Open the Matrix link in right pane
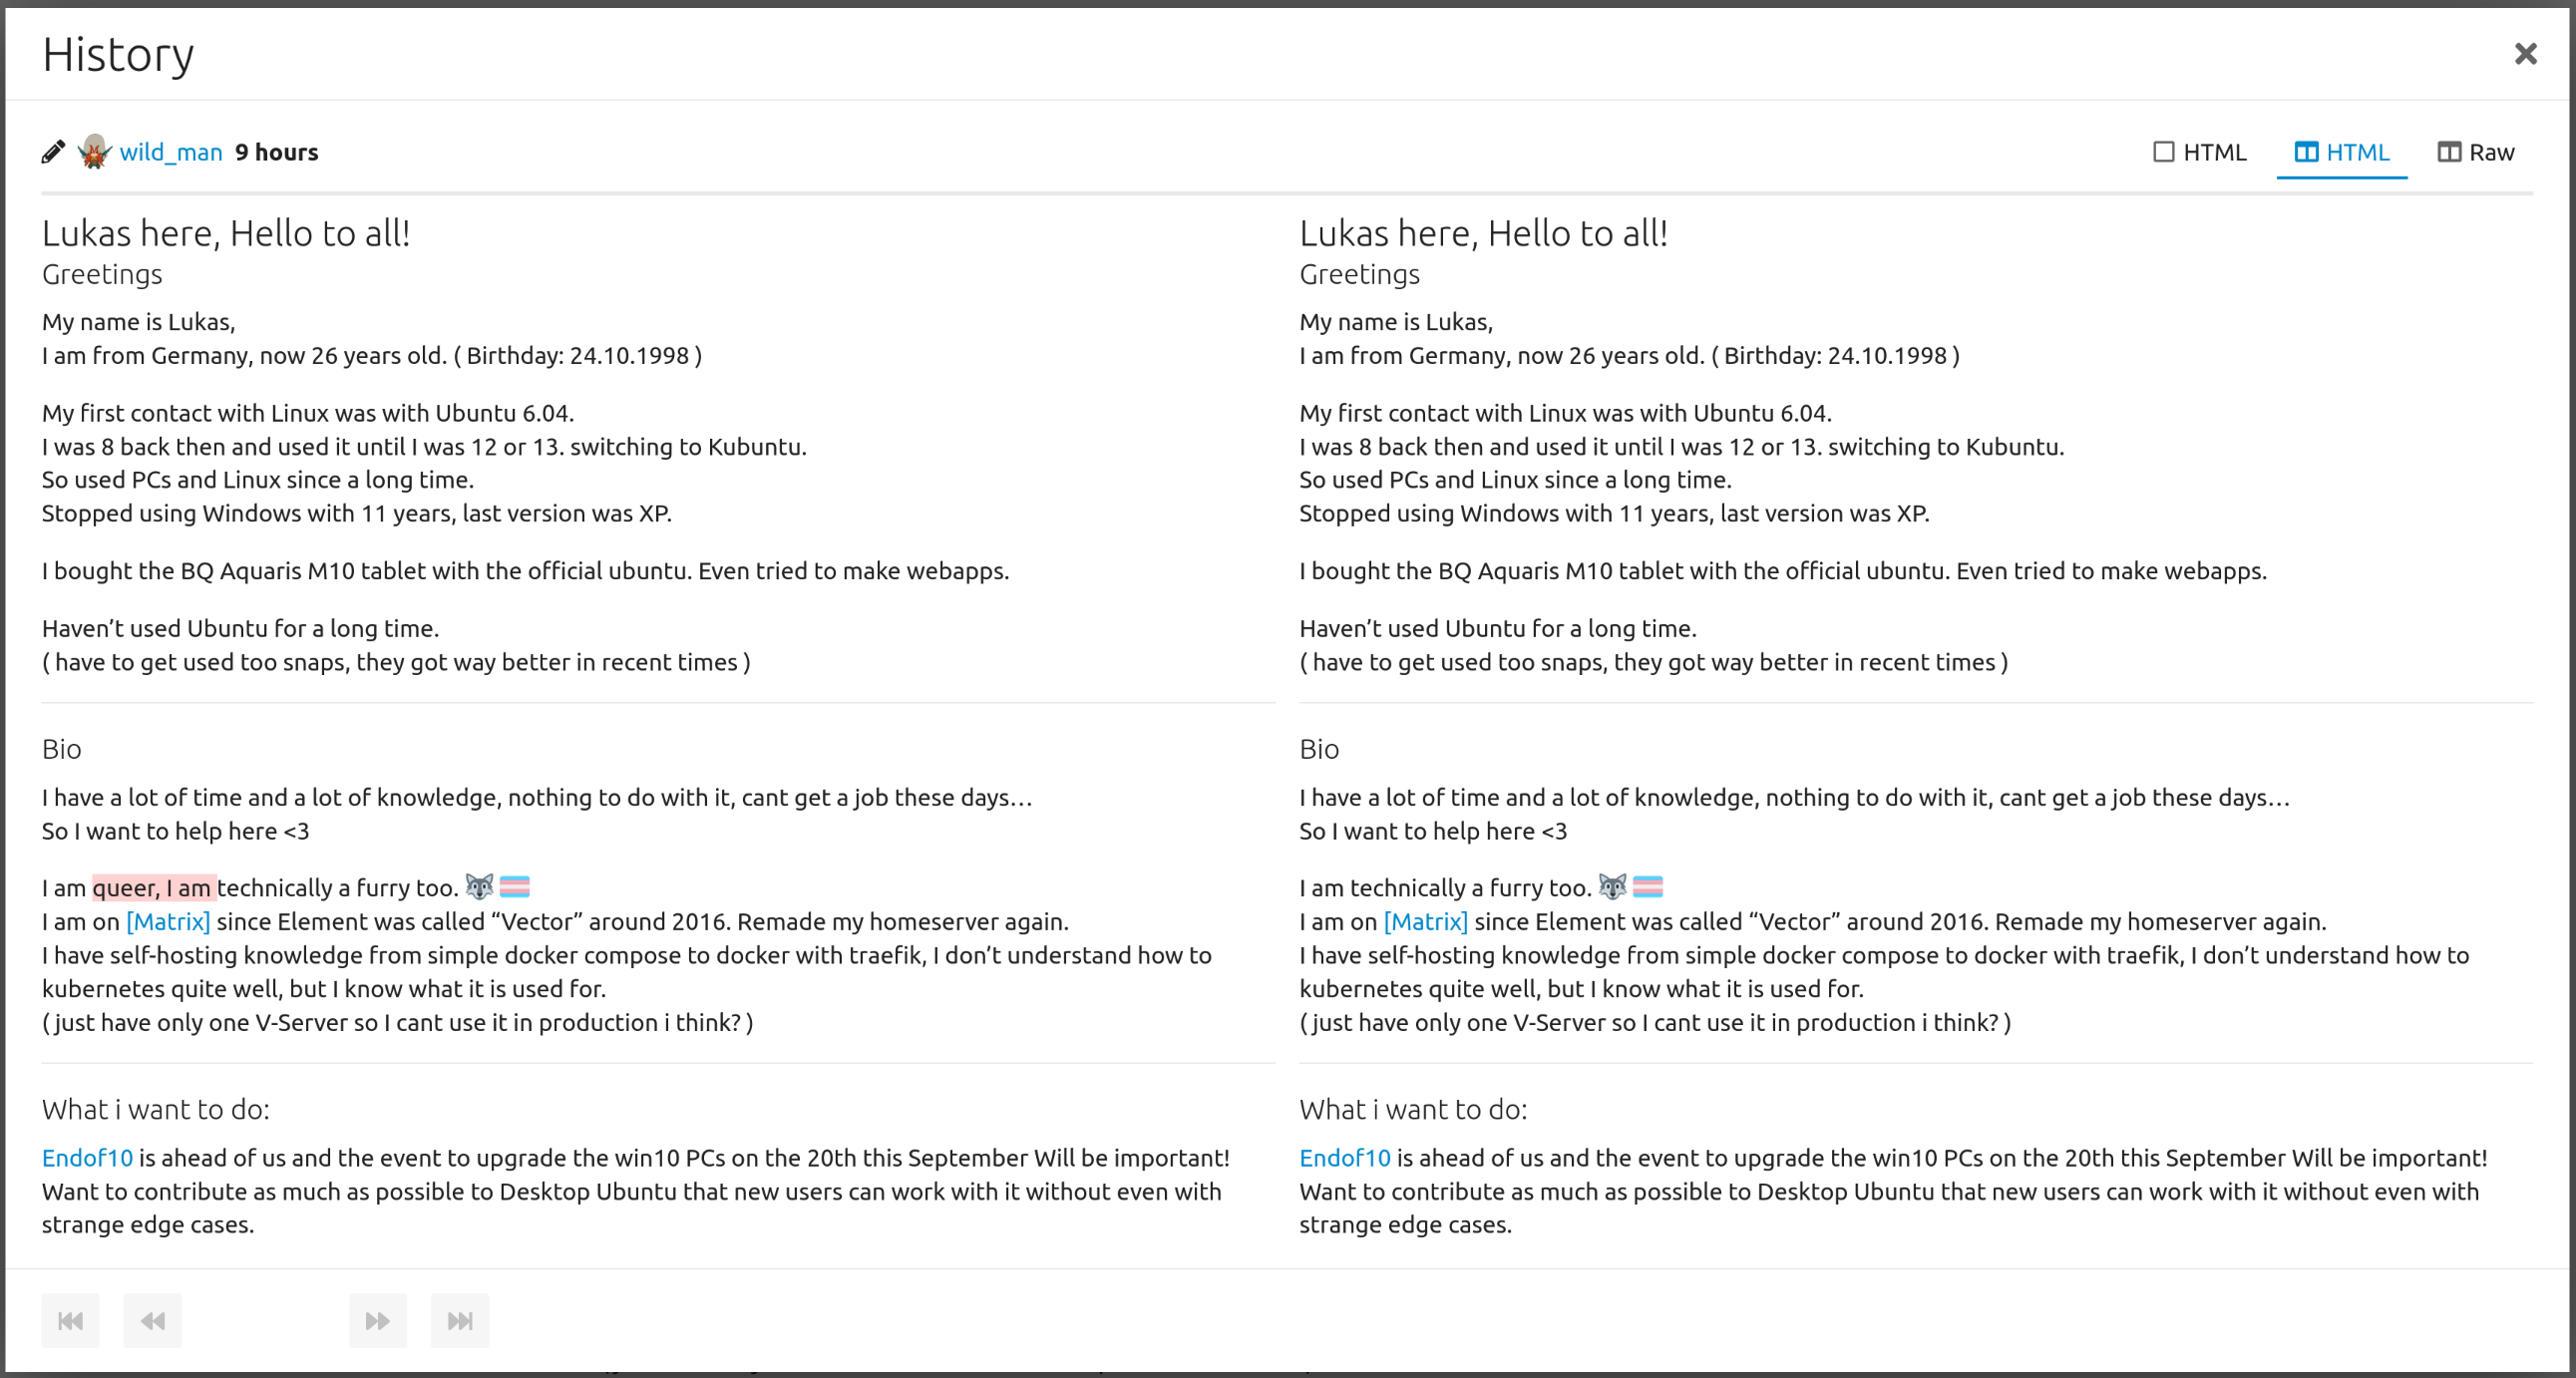The width and height of the screenshot is (2576, 1378). tap(1425, 921)
